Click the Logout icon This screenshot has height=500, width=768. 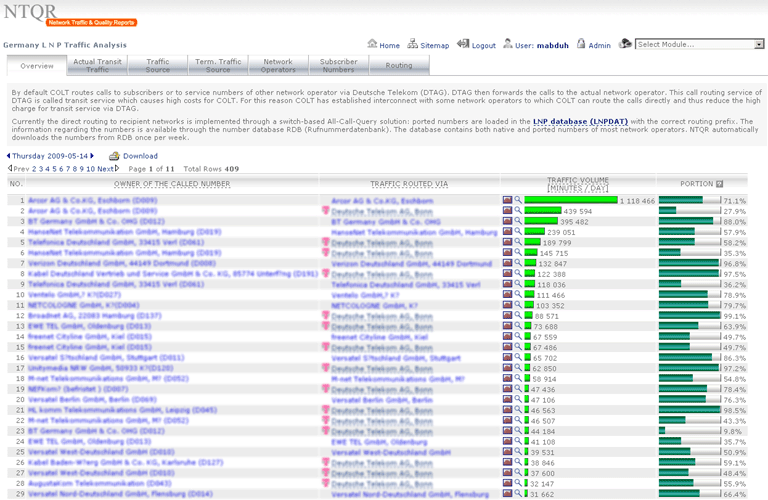[x=462, y=45]
